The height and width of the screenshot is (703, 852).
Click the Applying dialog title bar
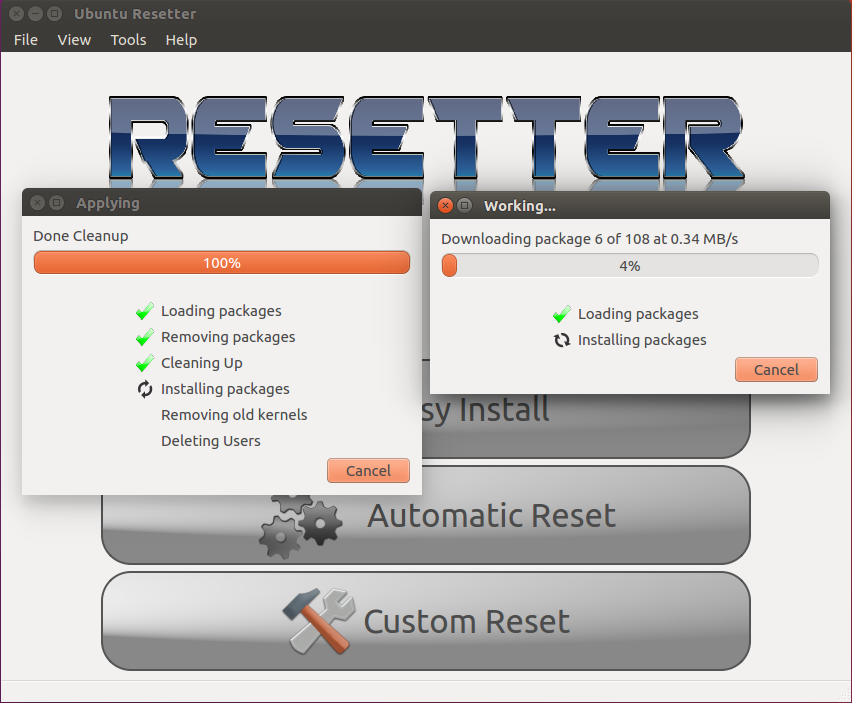click(x=222, y=203)
